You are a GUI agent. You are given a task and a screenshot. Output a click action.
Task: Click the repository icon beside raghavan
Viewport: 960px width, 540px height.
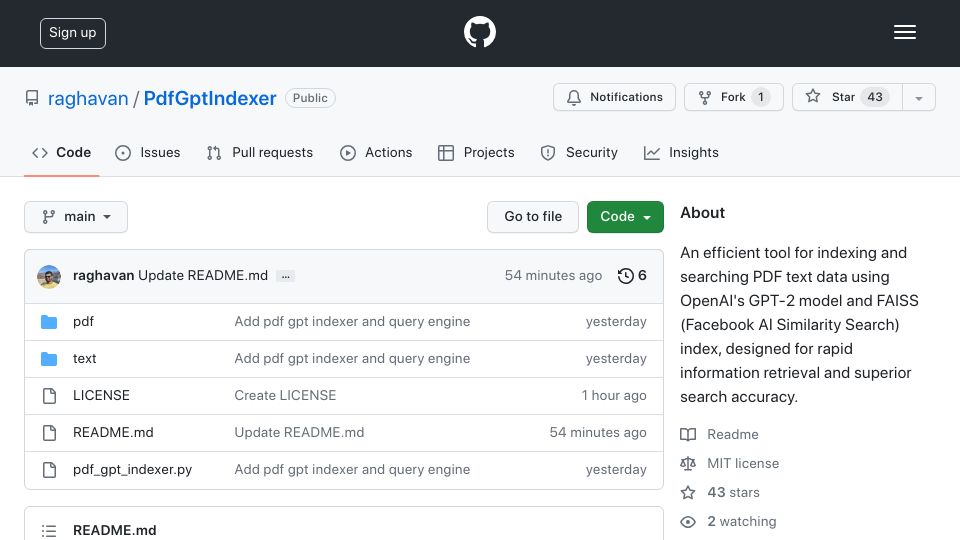pos(32,98)
